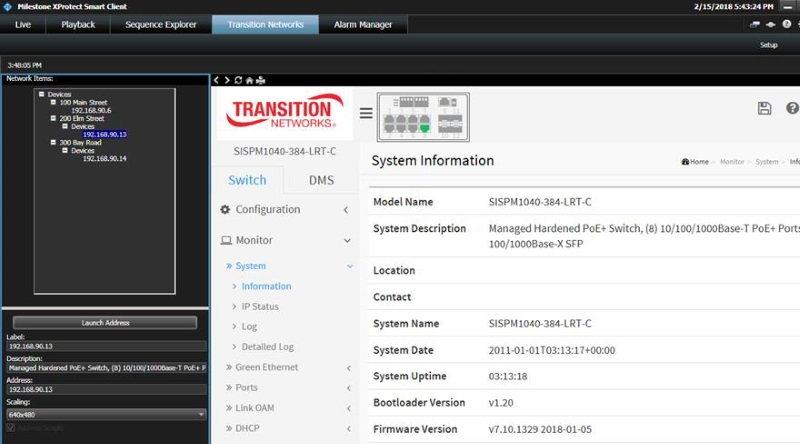Image resolution: width=800 pixels, height=444 pixels.
Task: Select device 192.168.90.14 in tree
Action: 105,159
